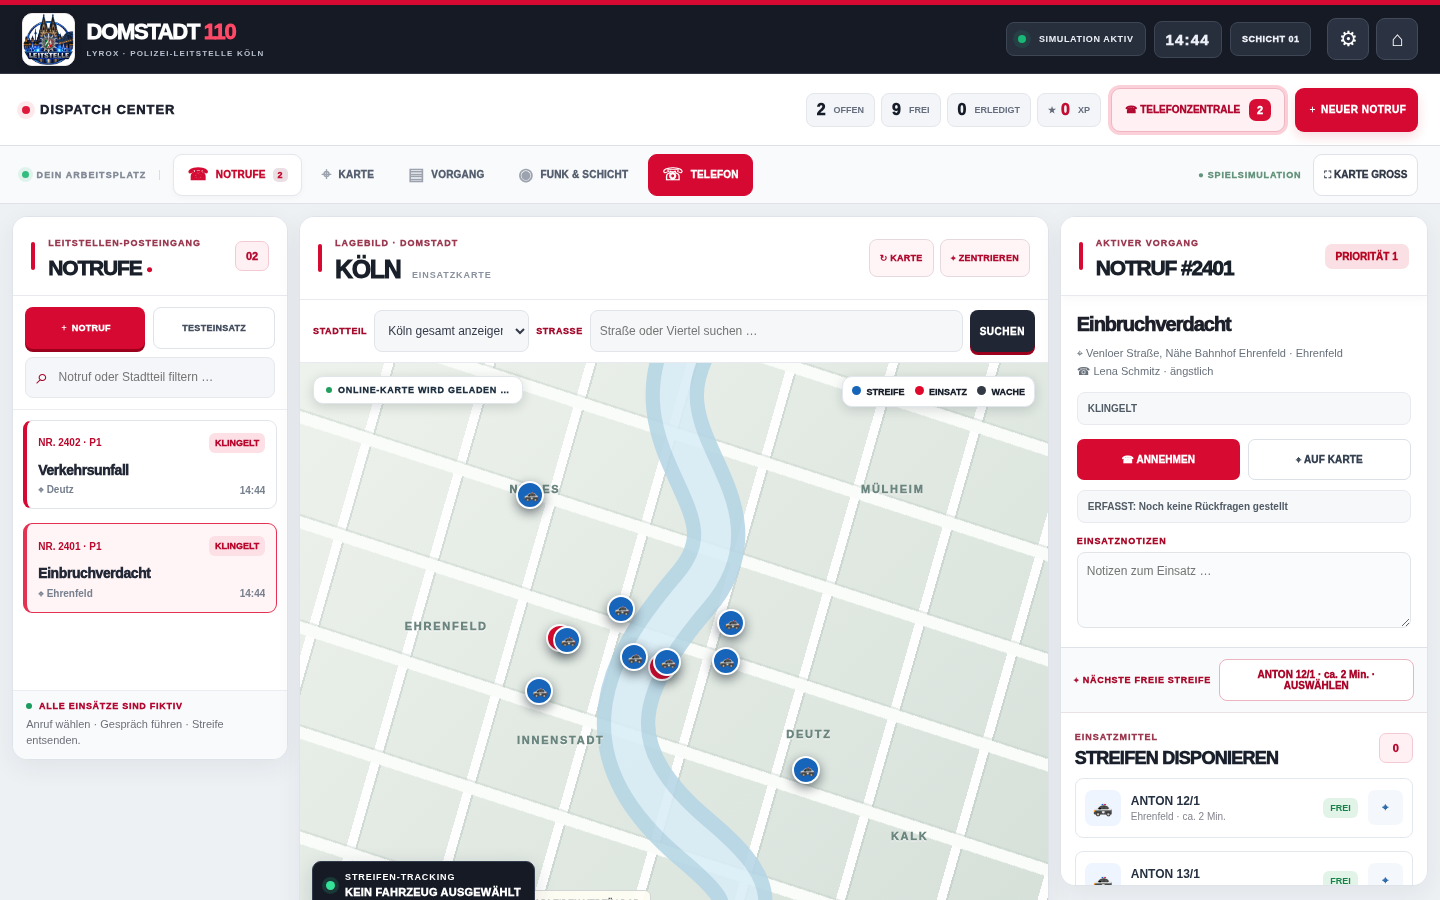The height and width of the screenshot is (900, 1440).
Task: Click the 14:44 clock in the header
Action: [x=1188, y=39]
